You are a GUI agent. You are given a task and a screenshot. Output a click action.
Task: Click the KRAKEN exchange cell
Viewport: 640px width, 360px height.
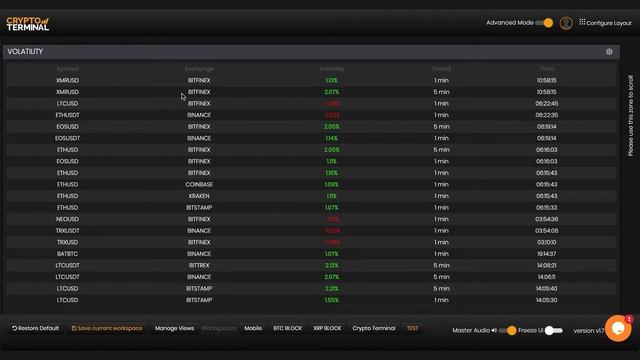tap(199, 196)
